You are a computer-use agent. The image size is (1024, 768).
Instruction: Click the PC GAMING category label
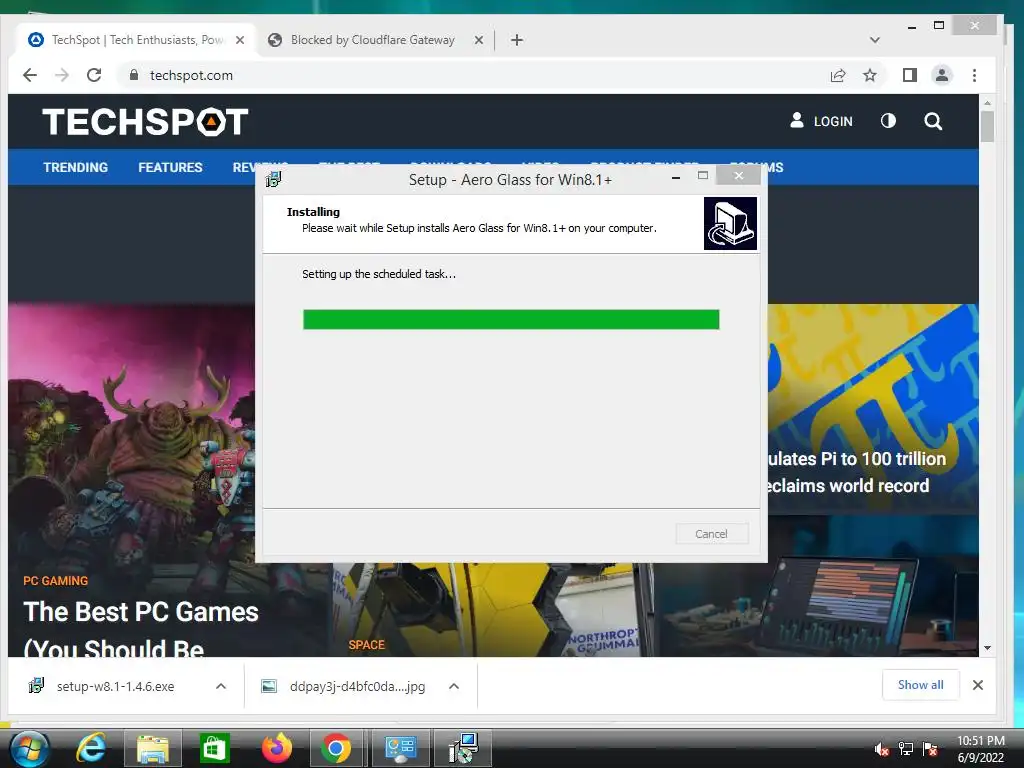pos(56,581)
